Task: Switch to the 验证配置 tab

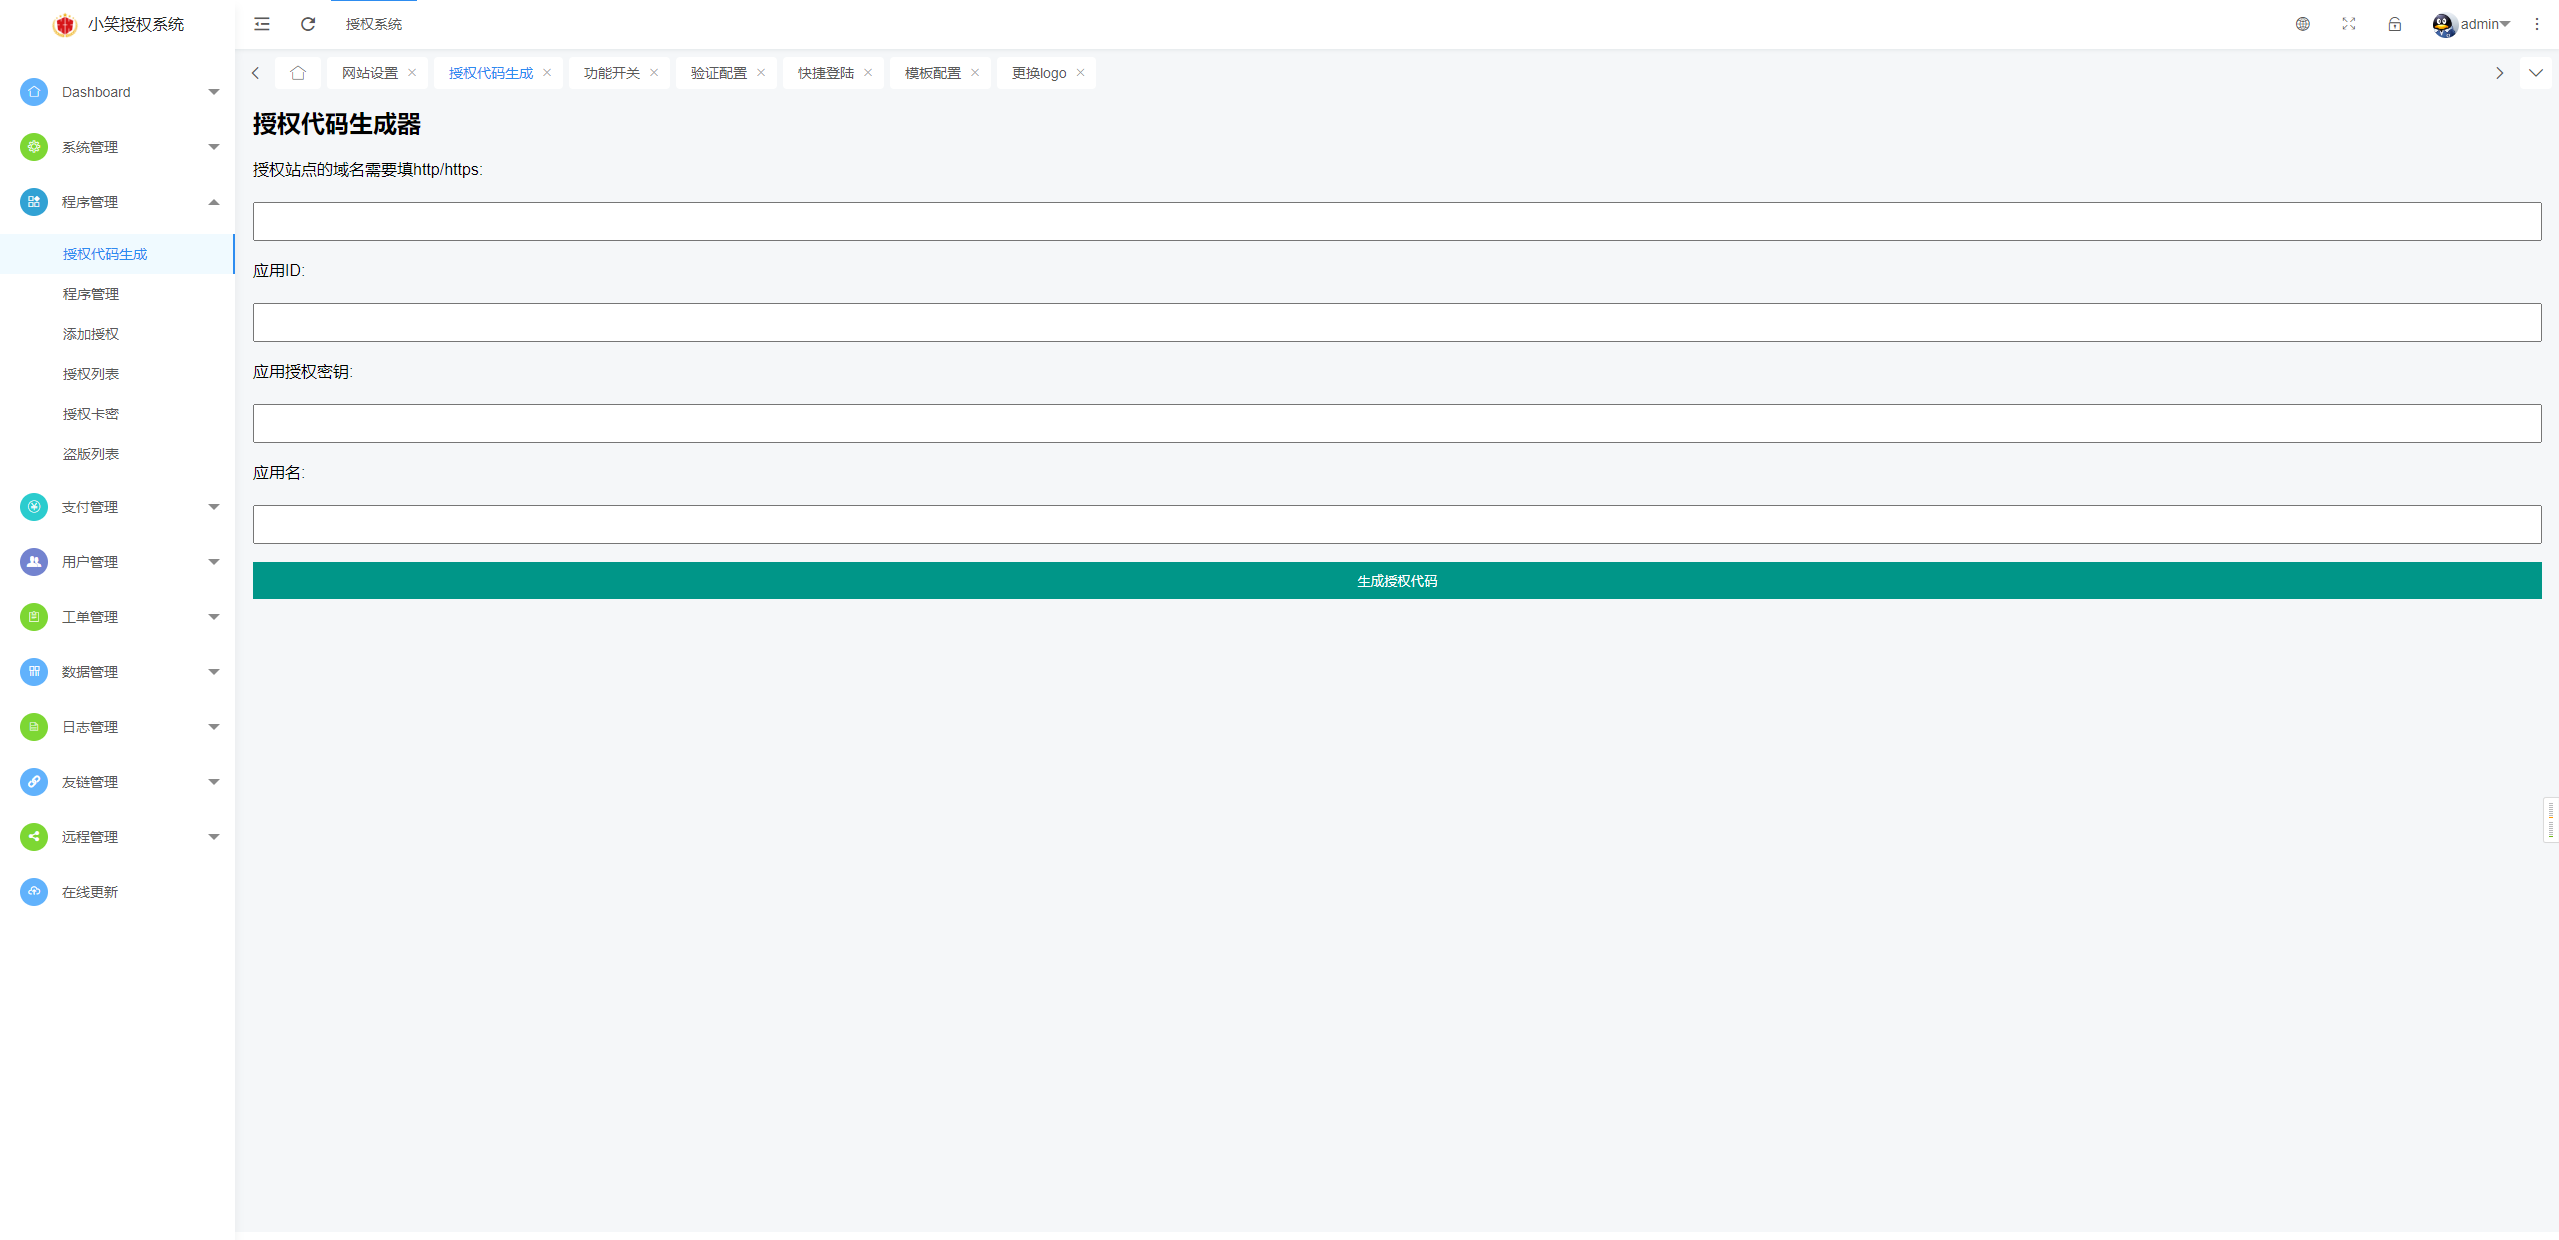Action: point(718,73)
